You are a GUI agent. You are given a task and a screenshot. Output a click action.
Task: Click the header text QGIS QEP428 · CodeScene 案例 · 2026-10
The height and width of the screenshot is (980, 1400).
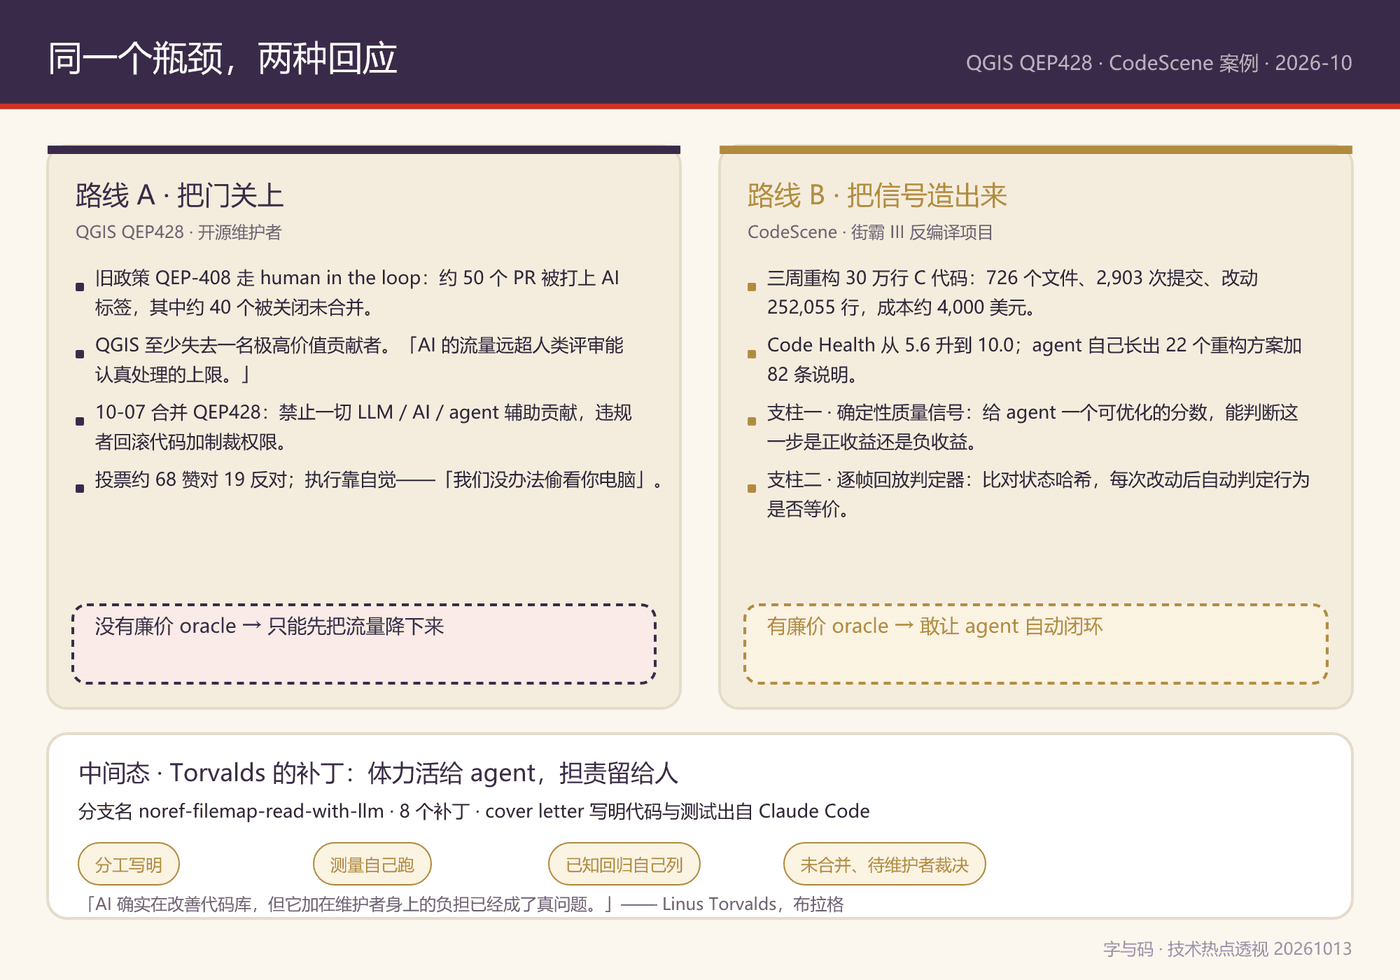[x=1159, y=63]
